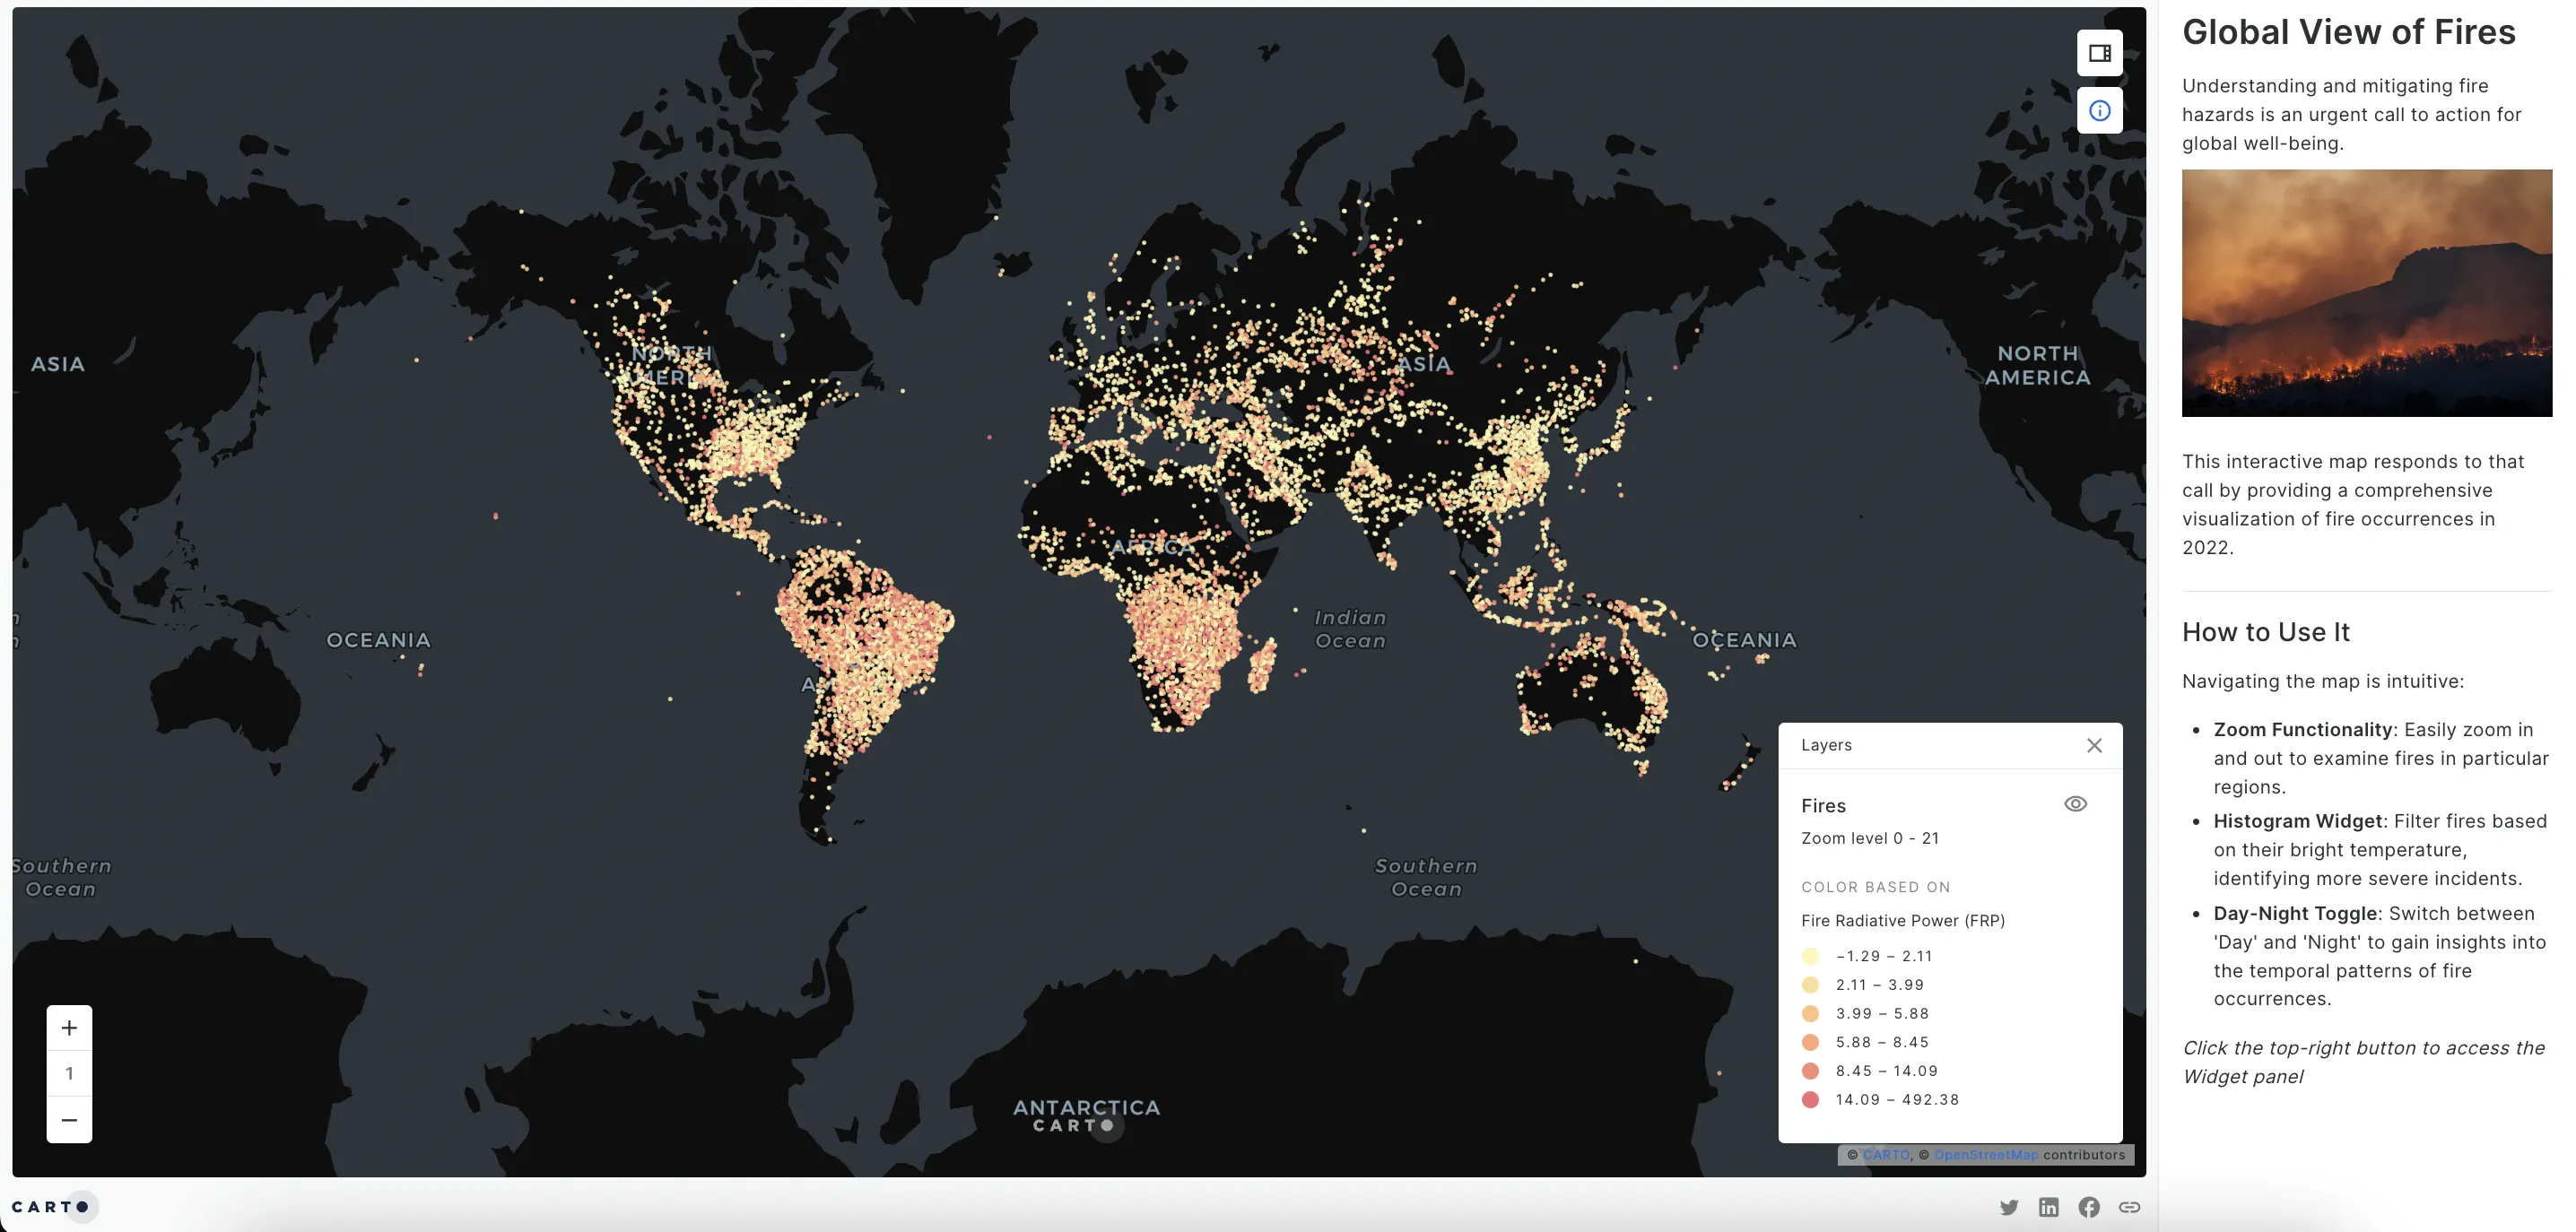Screen dimensions: 2576x1232
Task: Click the wildfire photo in the sidebar
Action: click(x=2366, y=291)
